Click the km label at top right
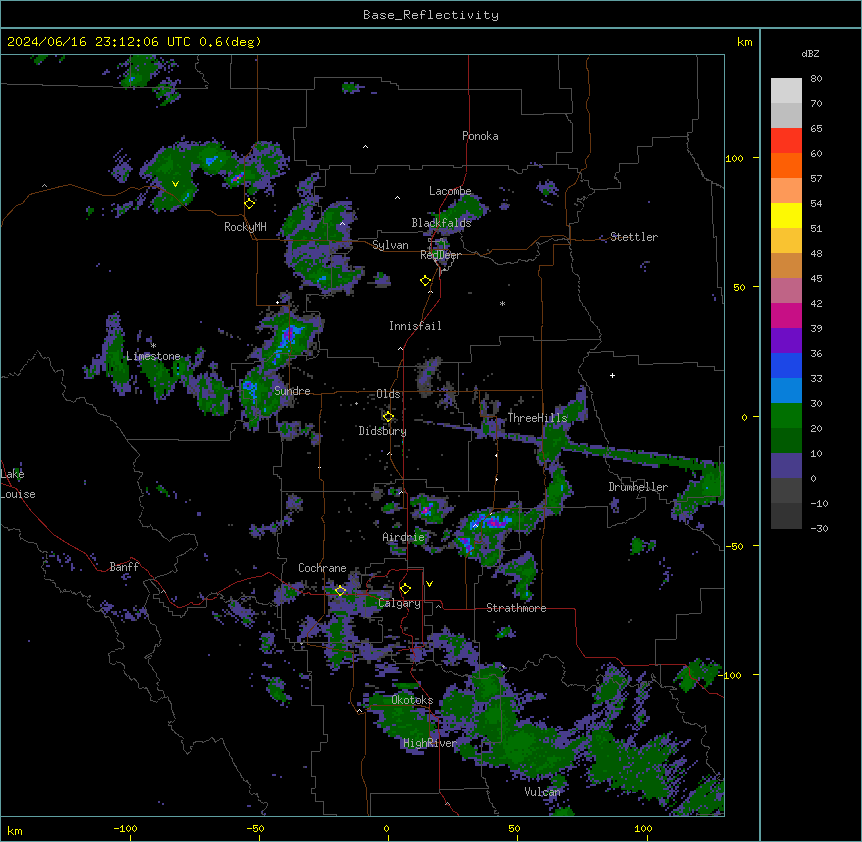This screenshot has height=842, width=862. point(745,42)
